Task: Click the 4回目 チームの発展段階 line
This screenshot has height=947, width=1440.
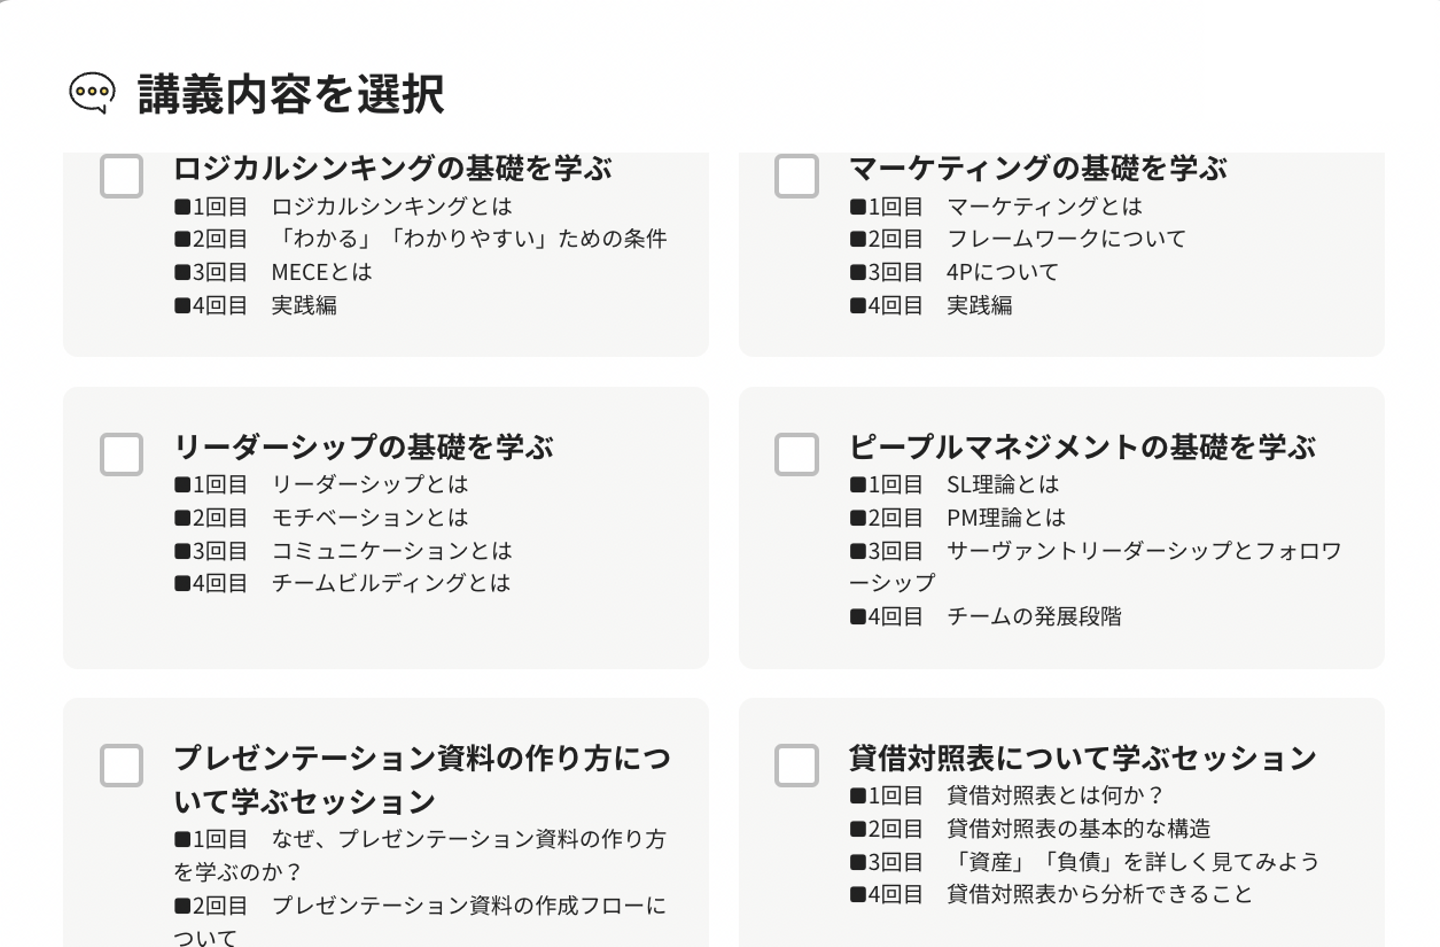Action: tap(985, 616)
